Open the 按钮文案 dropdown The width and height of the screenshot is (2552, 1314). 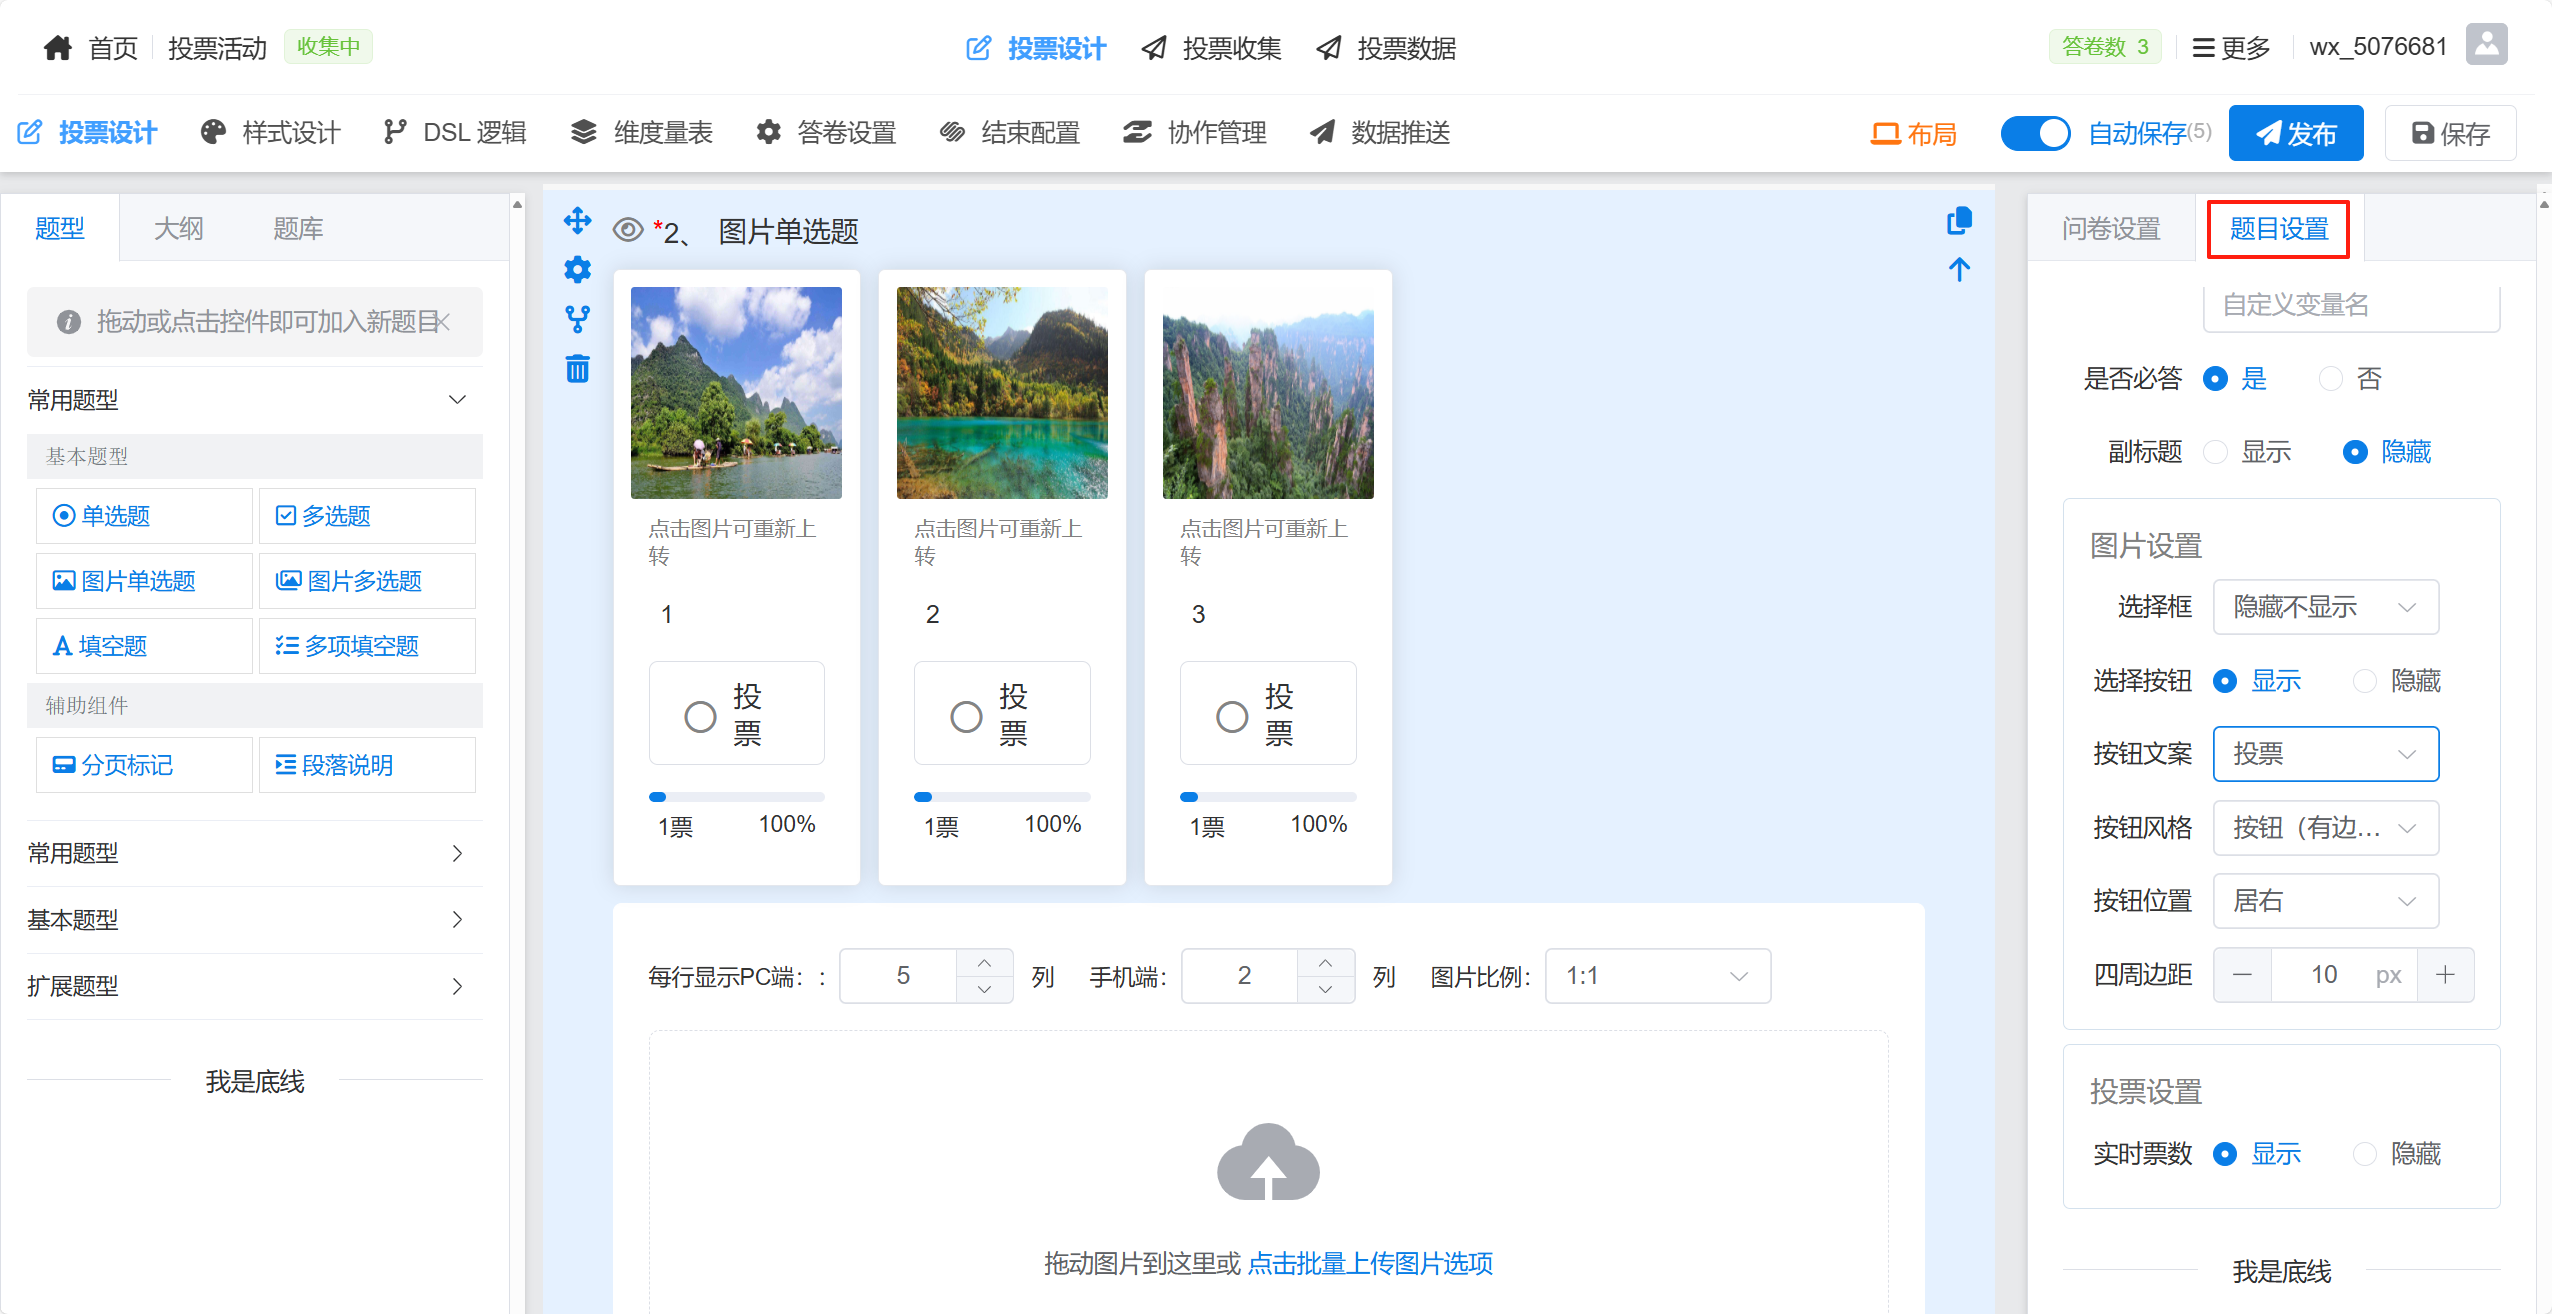(2325, 754)
